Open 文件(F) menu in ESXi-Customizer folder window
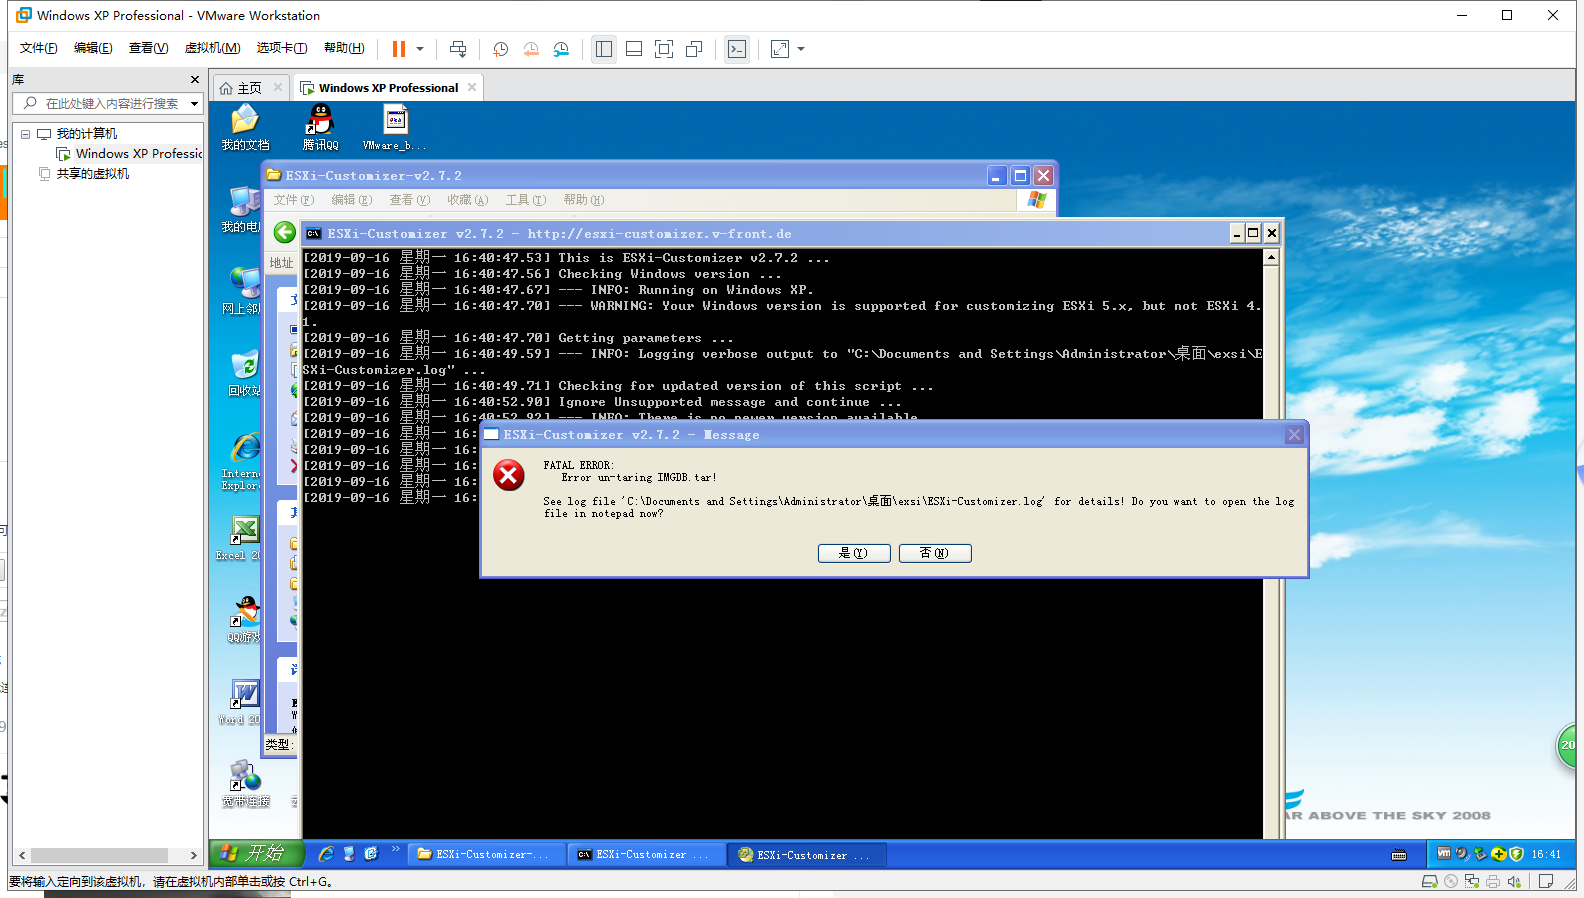 pyautogui.click(x=293, y=200)
